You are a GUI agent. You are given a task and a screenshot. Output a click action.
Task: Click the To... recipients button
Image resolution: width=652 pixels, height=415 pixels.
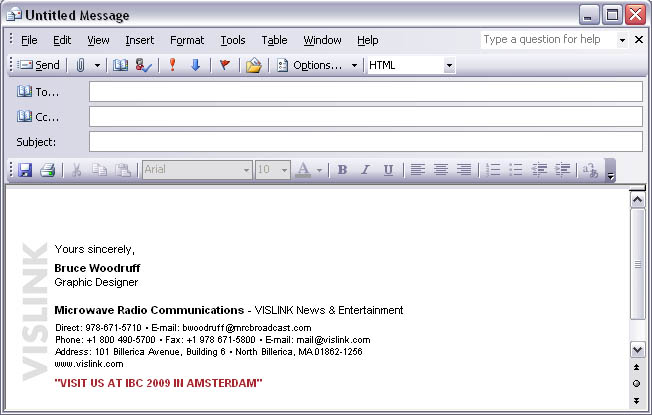[x=38, y=92]
